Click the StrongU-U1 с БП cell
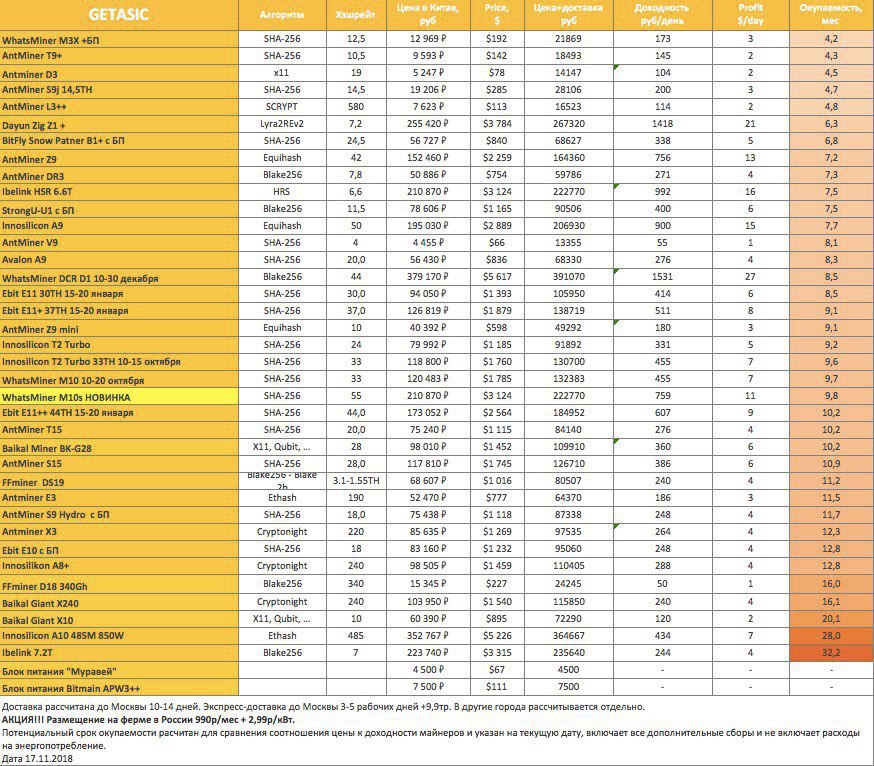Image resolution: width=874 pixels, height=766 pixels. pyautogui.click(x=119, y=210)
